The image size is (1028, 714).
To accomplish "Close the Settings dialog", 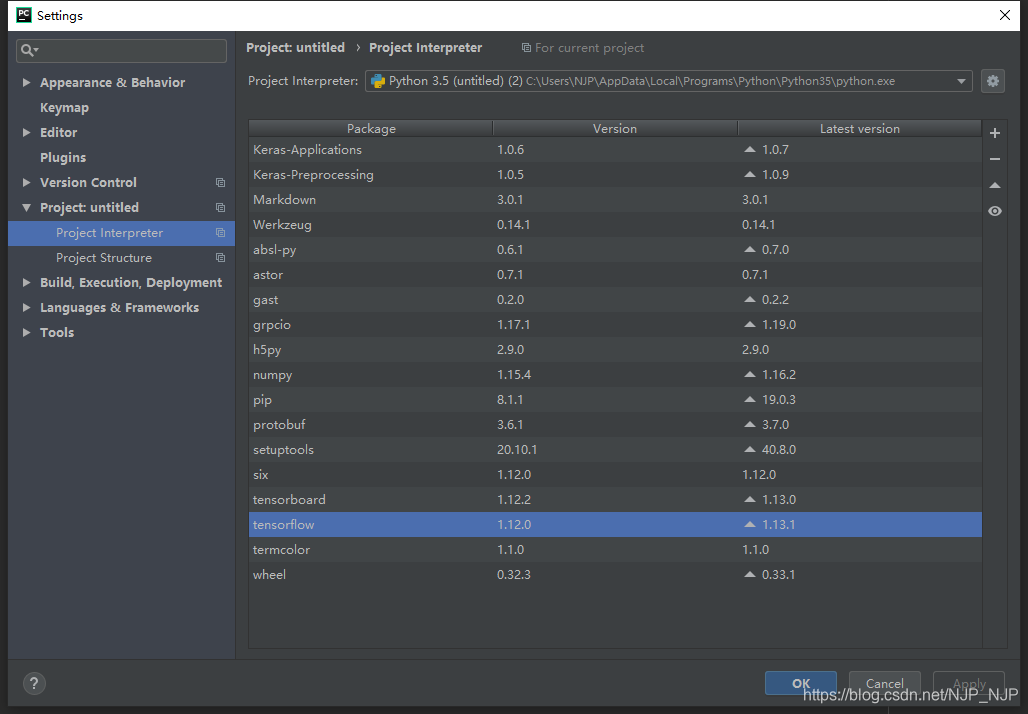I will 1004,15.
